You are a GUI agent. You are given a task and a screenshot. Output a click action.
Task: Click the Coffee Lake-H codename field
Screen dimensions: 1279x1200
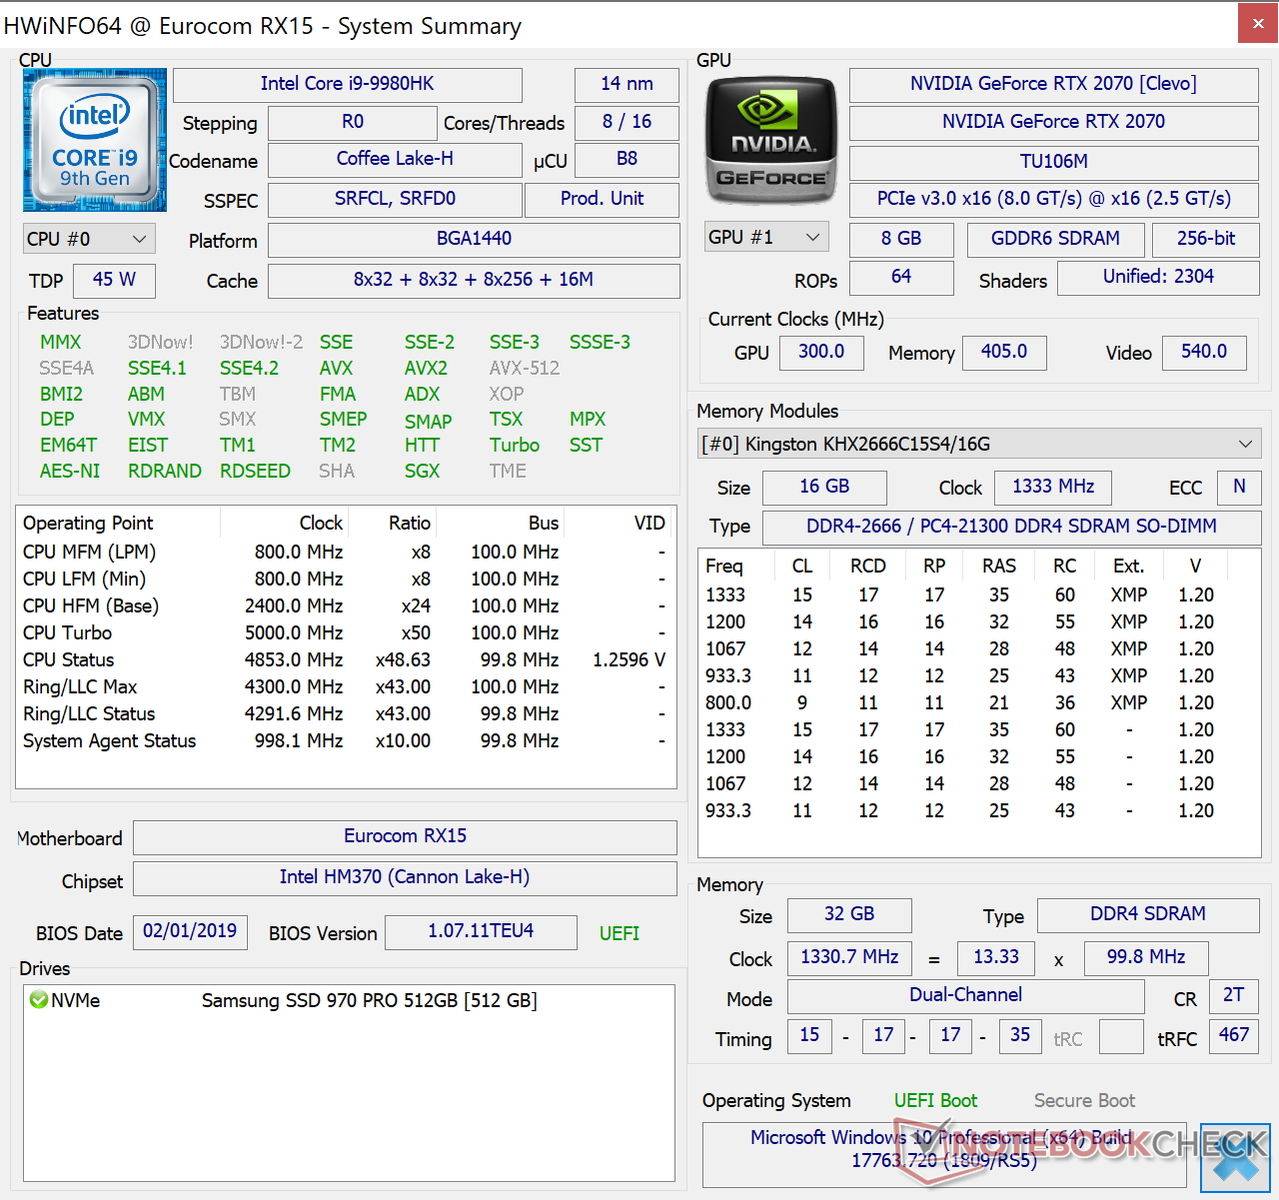pos(395,159)
